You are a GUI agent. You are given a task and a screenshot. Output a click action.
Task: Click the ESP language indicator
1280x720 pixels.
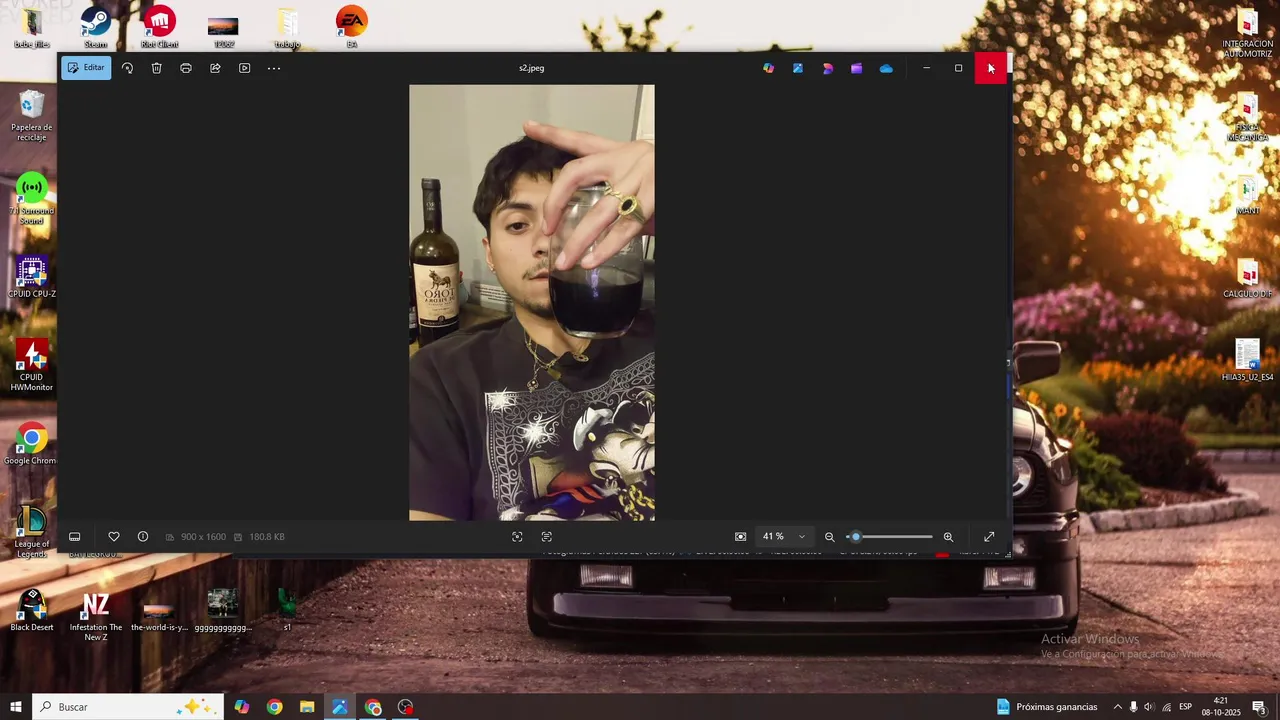[1185, 707]
